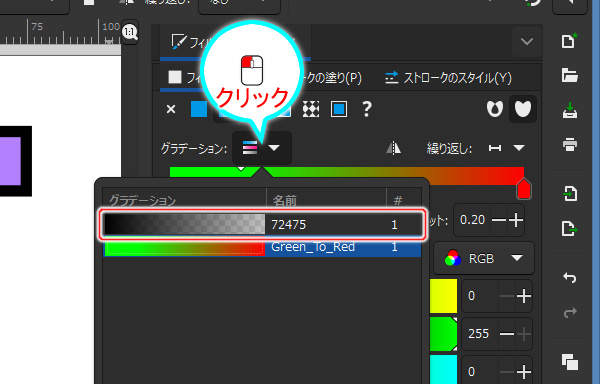Open the gradient repeat dropdown
Screen dimensions: 600x384
[507, 148]
